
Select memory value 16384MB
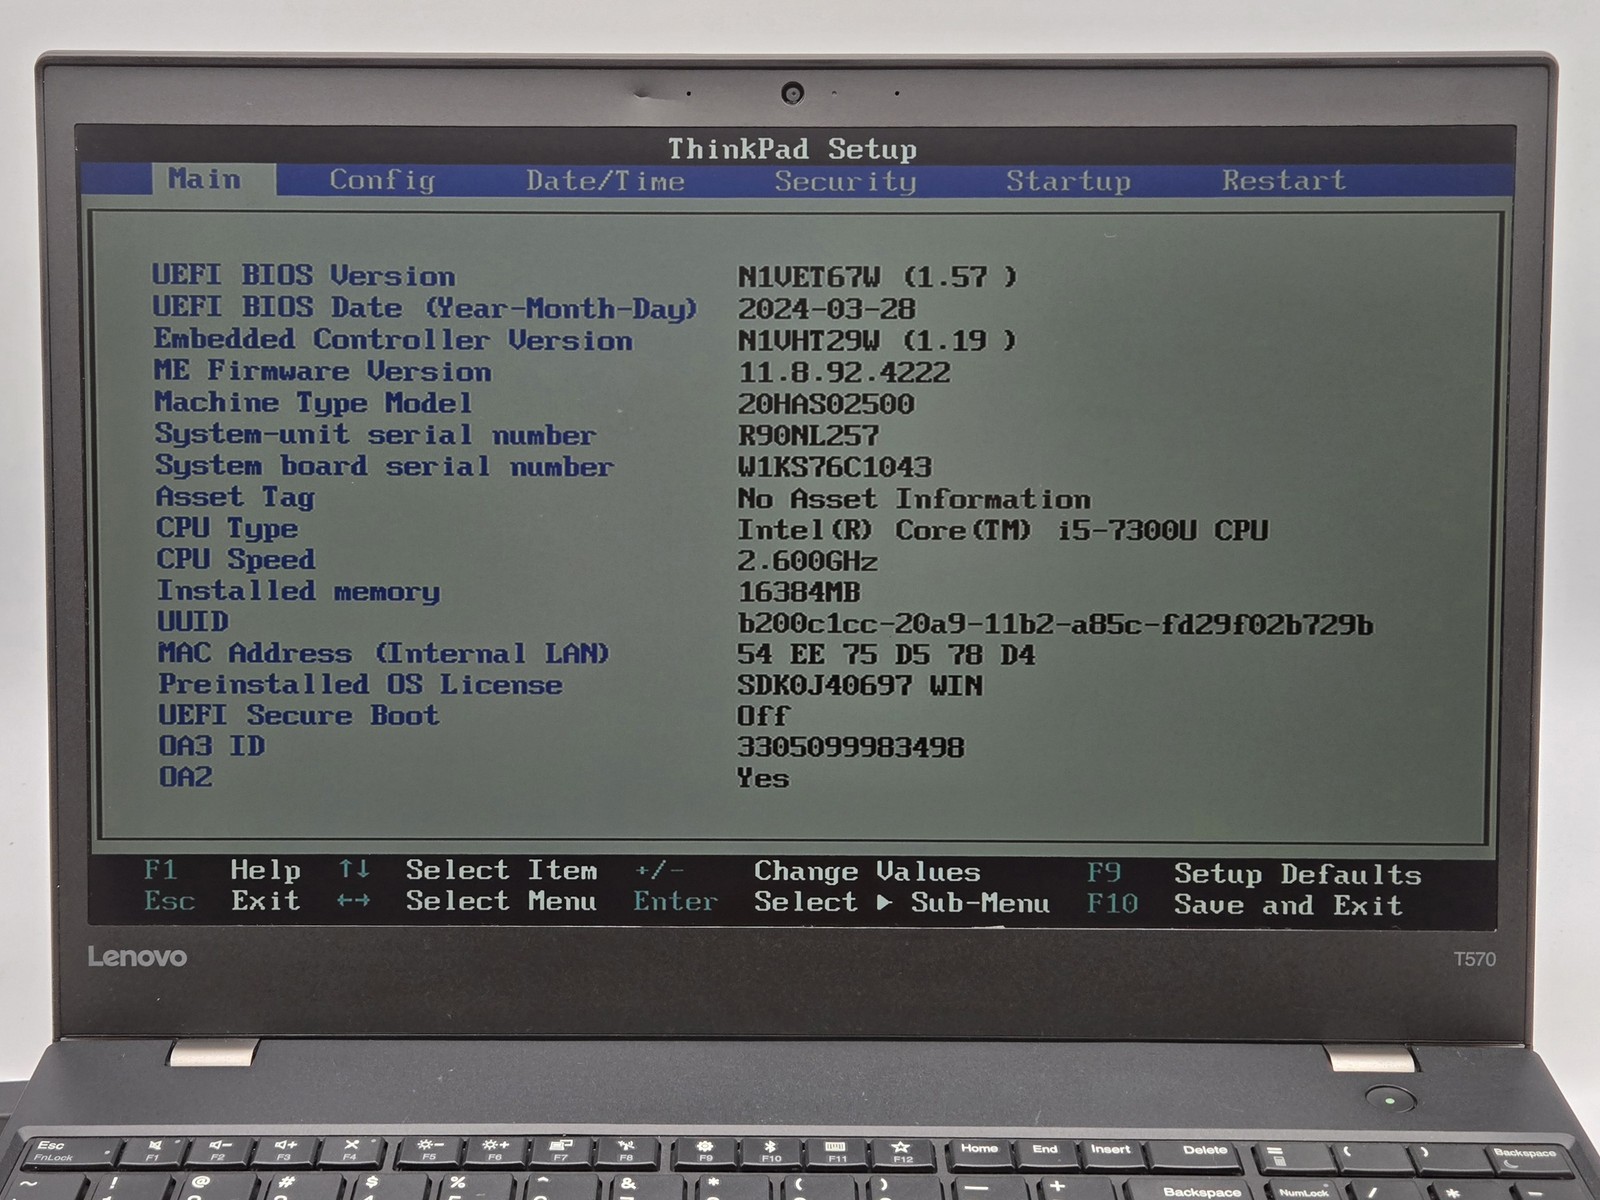(x=799, y=592)
